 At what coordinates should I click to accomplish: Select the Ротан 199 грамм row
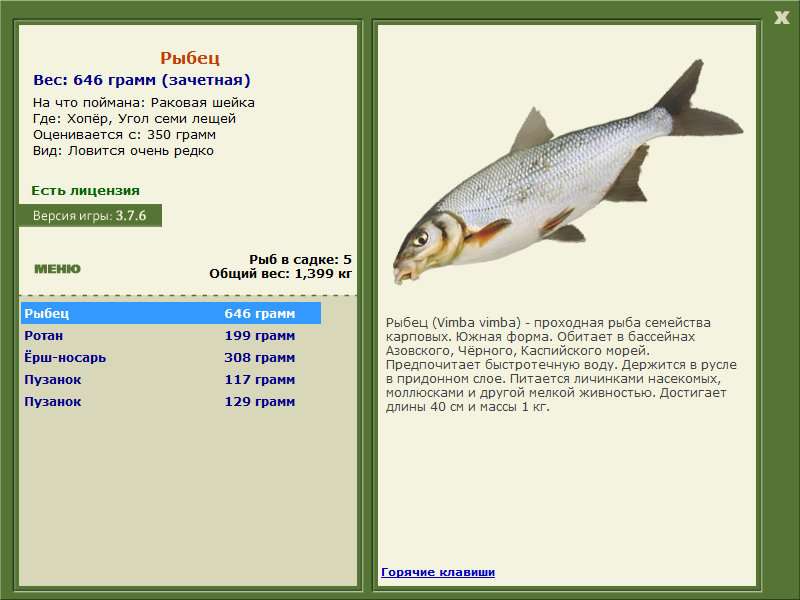(171, 336)
